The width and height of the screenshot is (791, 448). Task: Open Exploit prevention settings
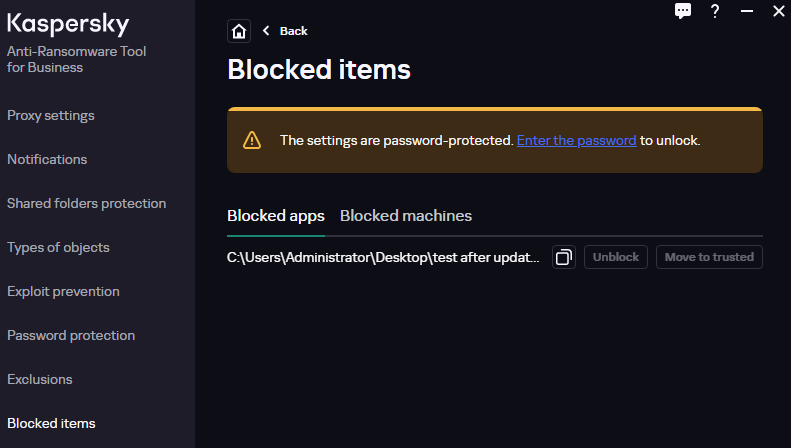click(x=63, y=291)
